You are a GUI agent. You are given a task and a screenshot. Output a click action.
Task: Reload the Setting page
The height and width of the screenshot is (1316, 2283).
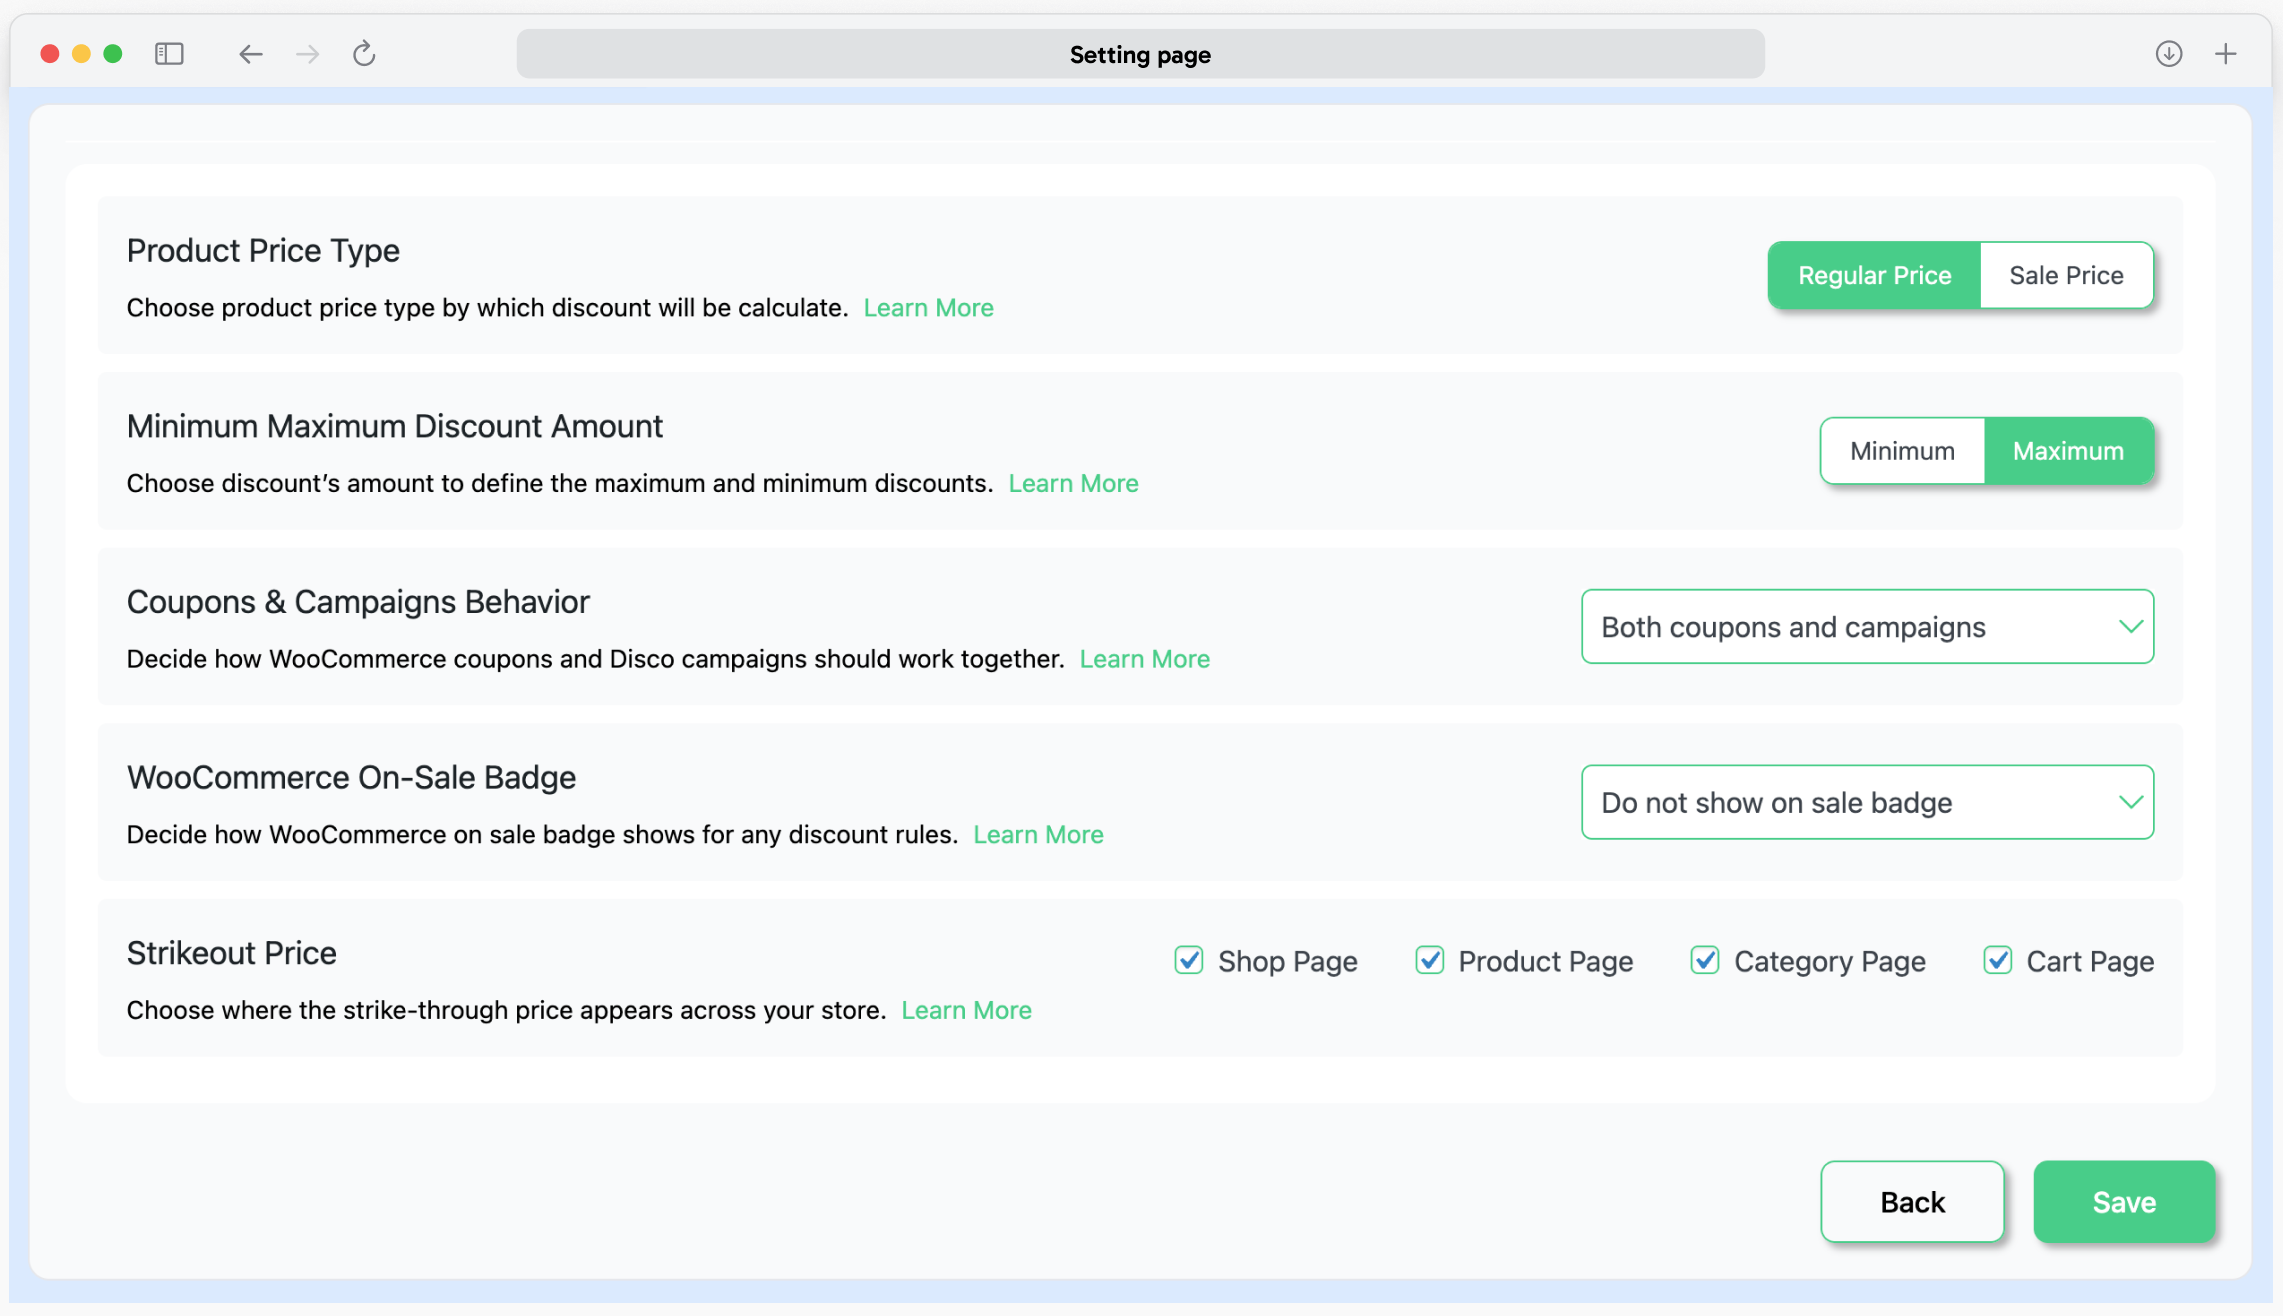coord(364,54)
